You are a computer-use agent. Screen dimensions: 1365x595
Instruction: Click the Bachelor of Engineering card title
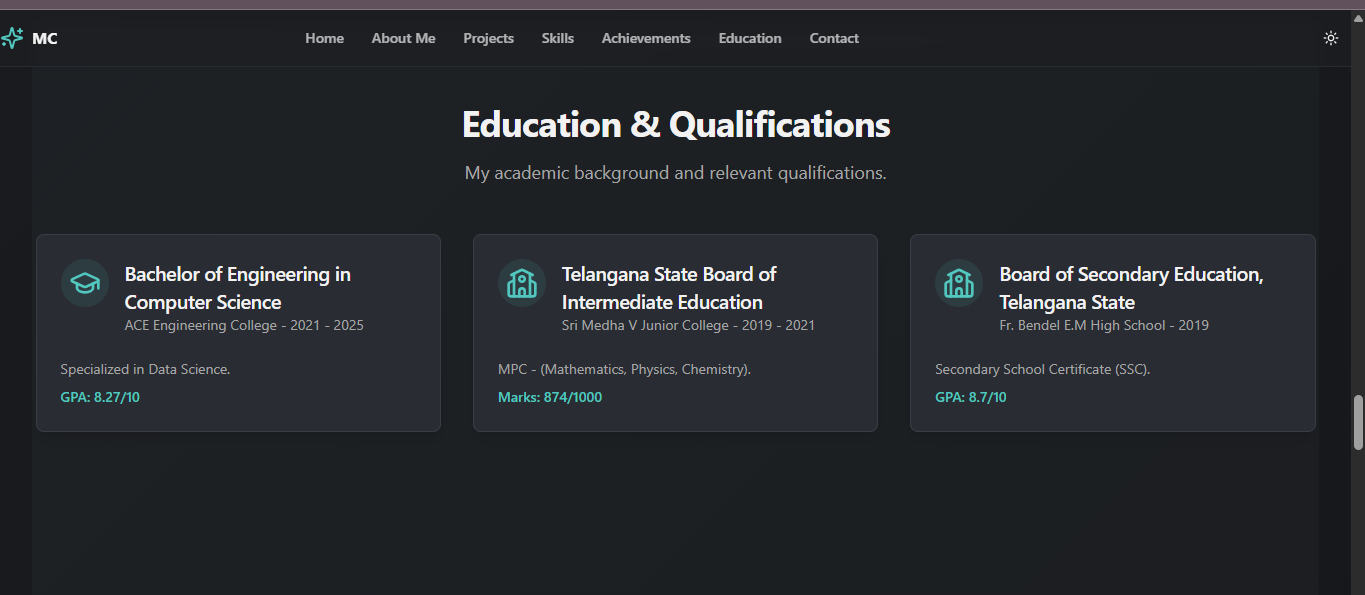[x=238, y=288]
